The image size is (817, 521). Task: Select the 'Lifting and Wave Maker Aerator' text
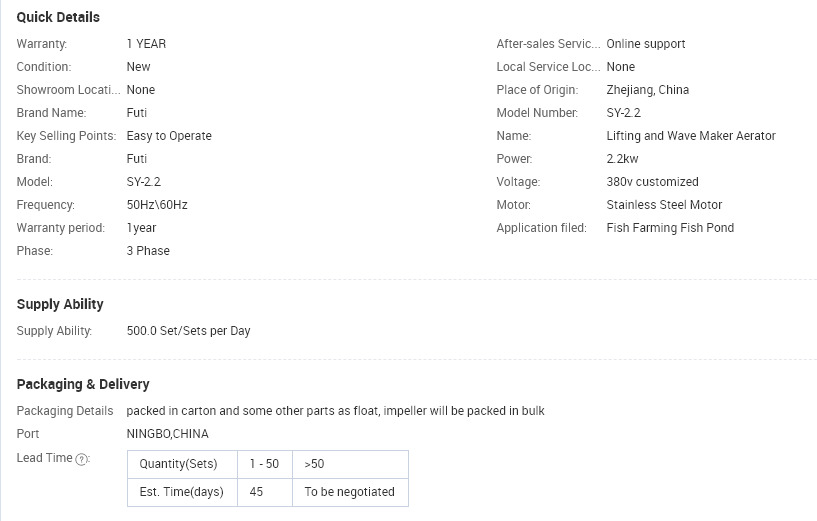pos(691,136)
